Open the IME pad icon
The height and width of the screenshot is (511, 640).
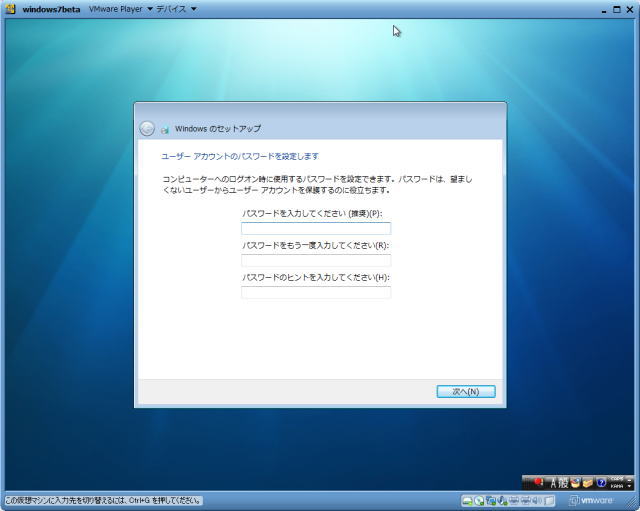(576, 483)
